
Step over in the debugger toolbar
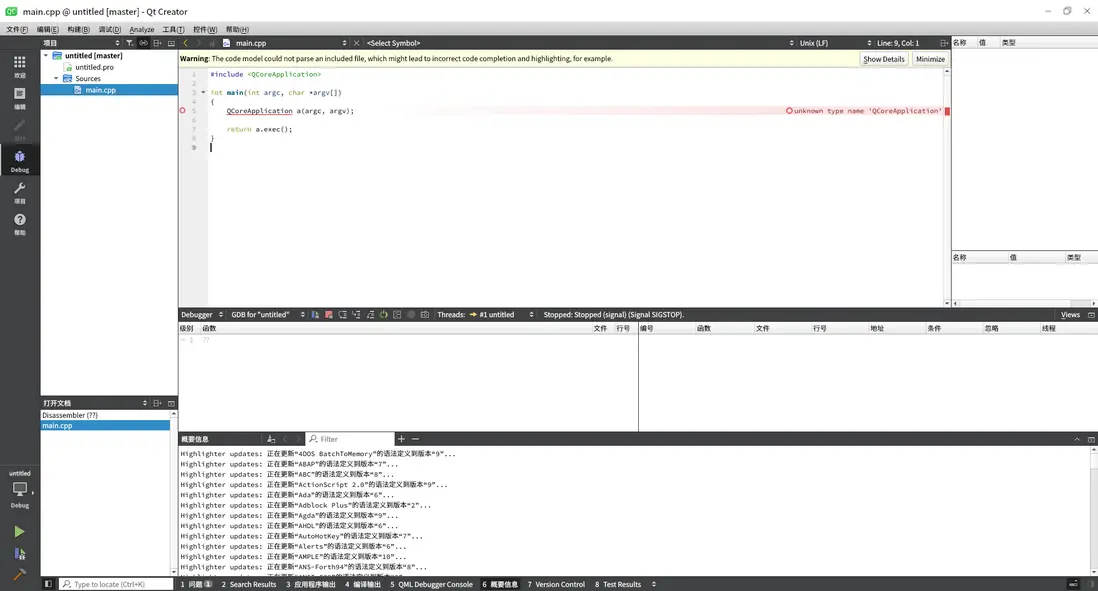tap(342, 314)
